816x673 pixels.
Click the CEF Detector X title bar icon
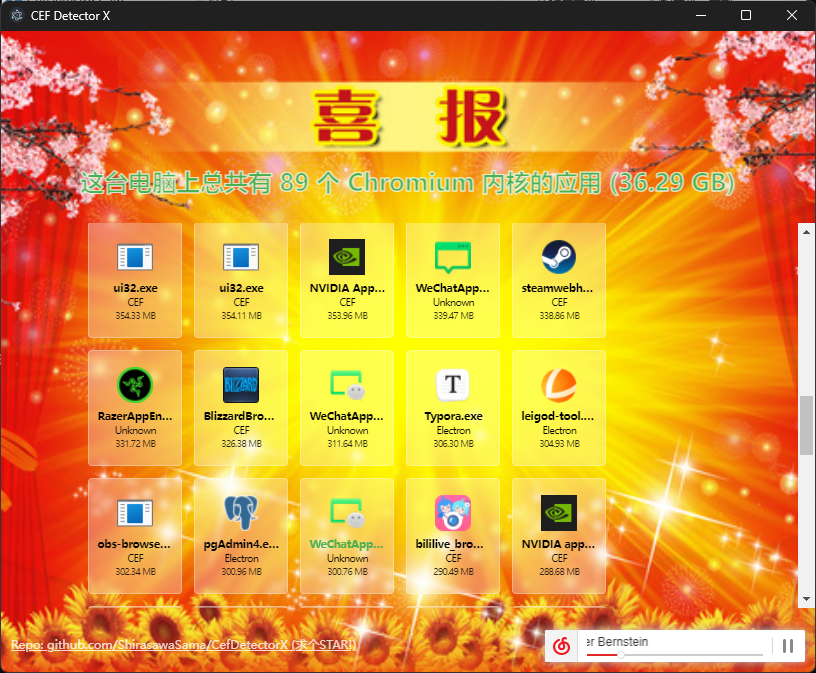pyautogui.click(x=16, y=15)
